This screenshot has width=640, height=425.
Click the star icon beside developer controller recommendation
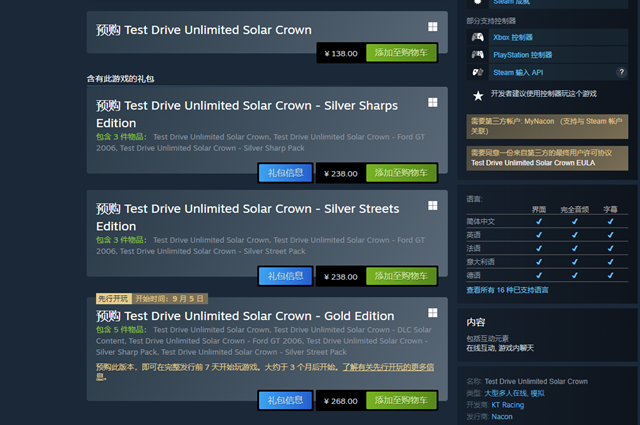coord(478,96)
